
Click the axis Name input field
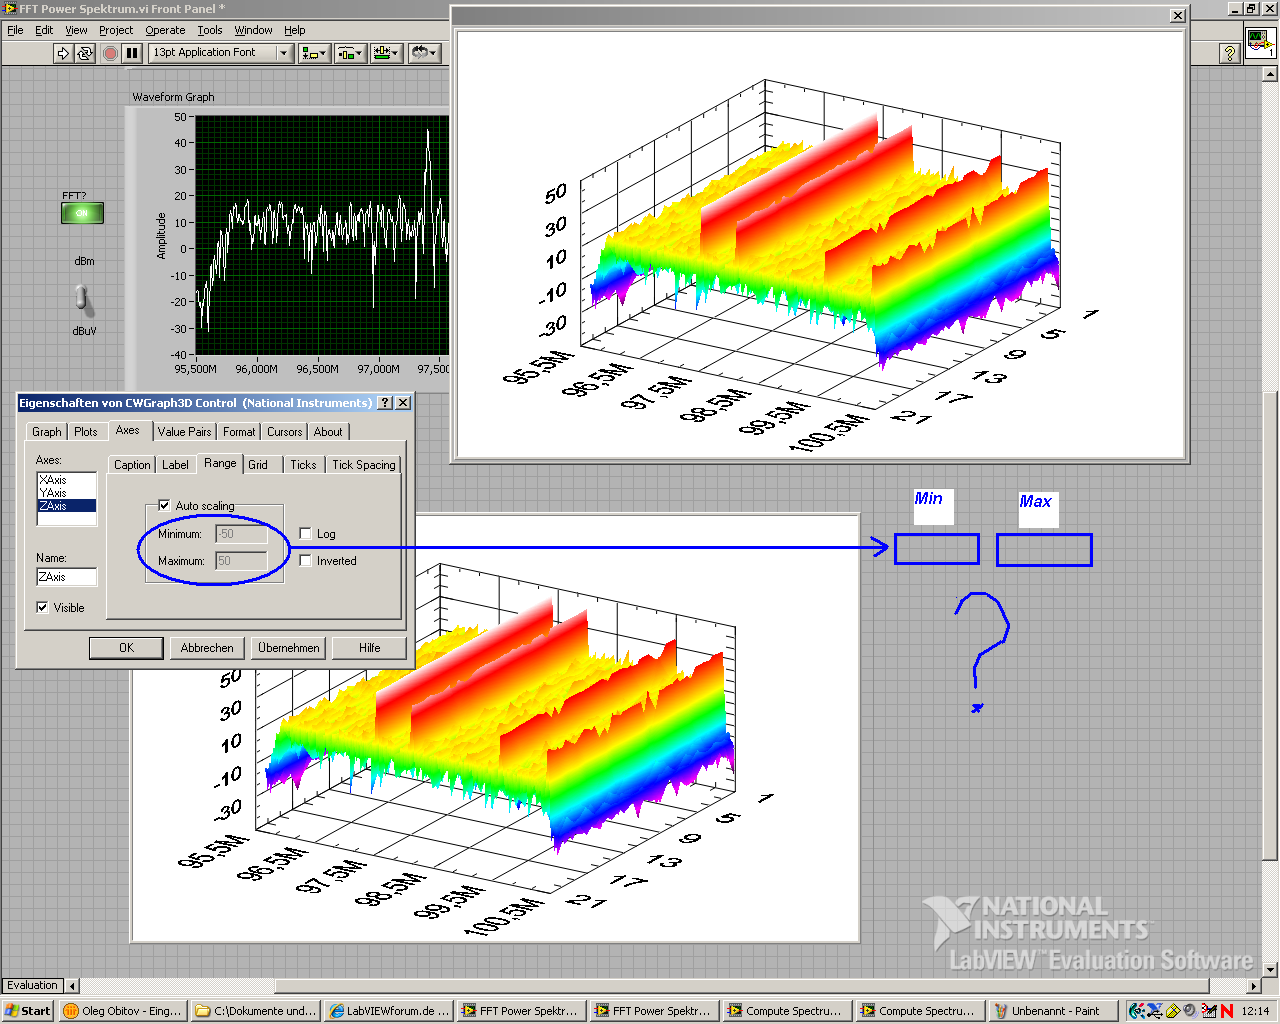click(67, 577)
